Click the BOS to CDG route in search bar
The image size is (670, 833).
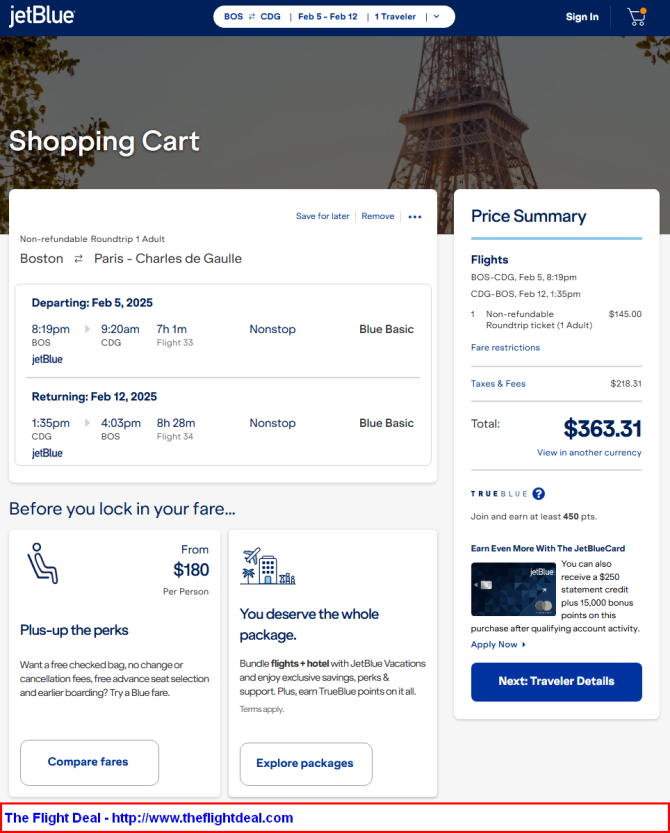tap(252, 16)
